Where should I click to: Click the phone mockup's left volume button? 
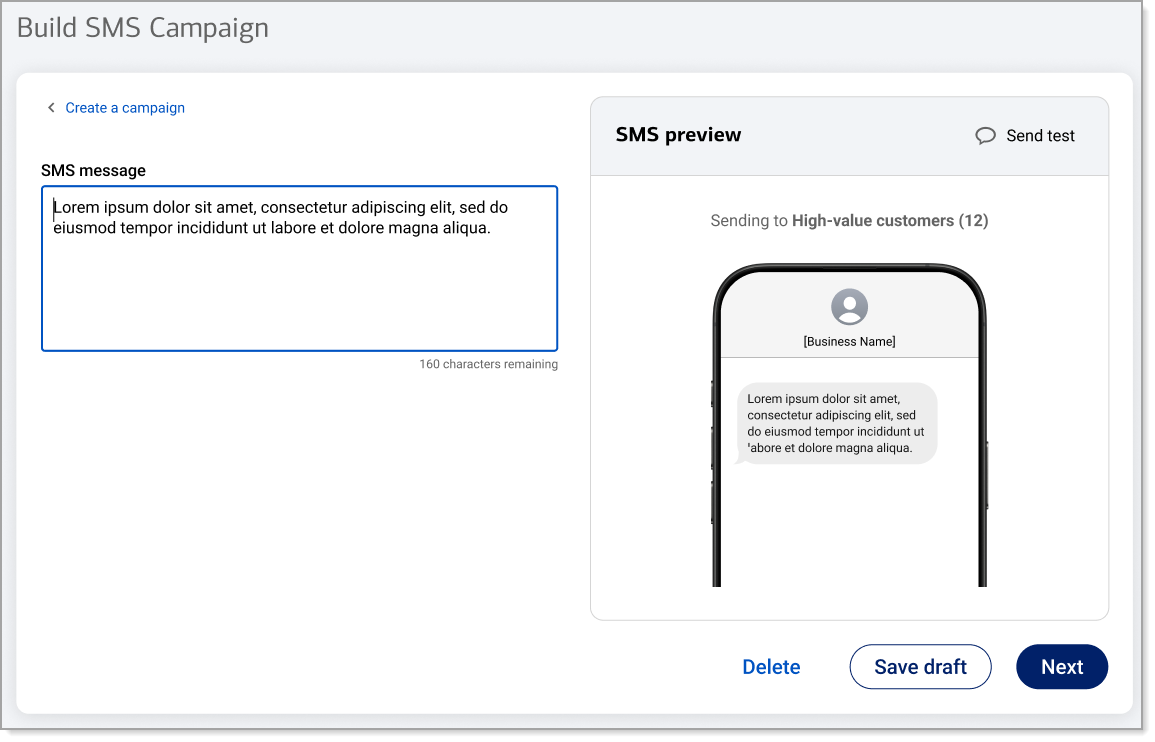pyautogui.click(x=713, y=447)
